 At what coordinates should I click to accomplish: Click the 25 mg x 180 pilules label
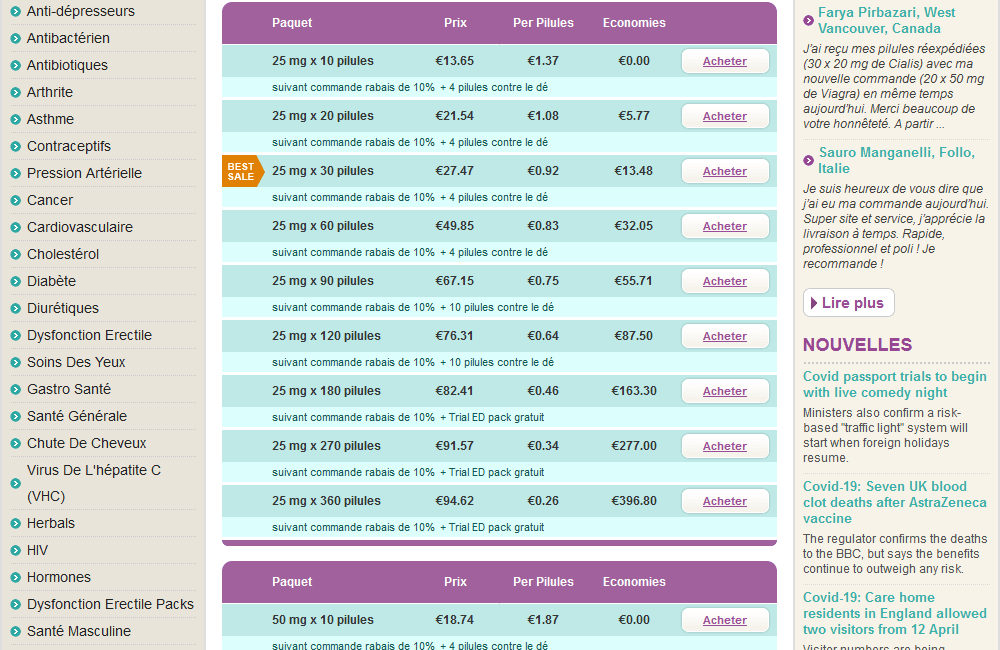[327, 391]
